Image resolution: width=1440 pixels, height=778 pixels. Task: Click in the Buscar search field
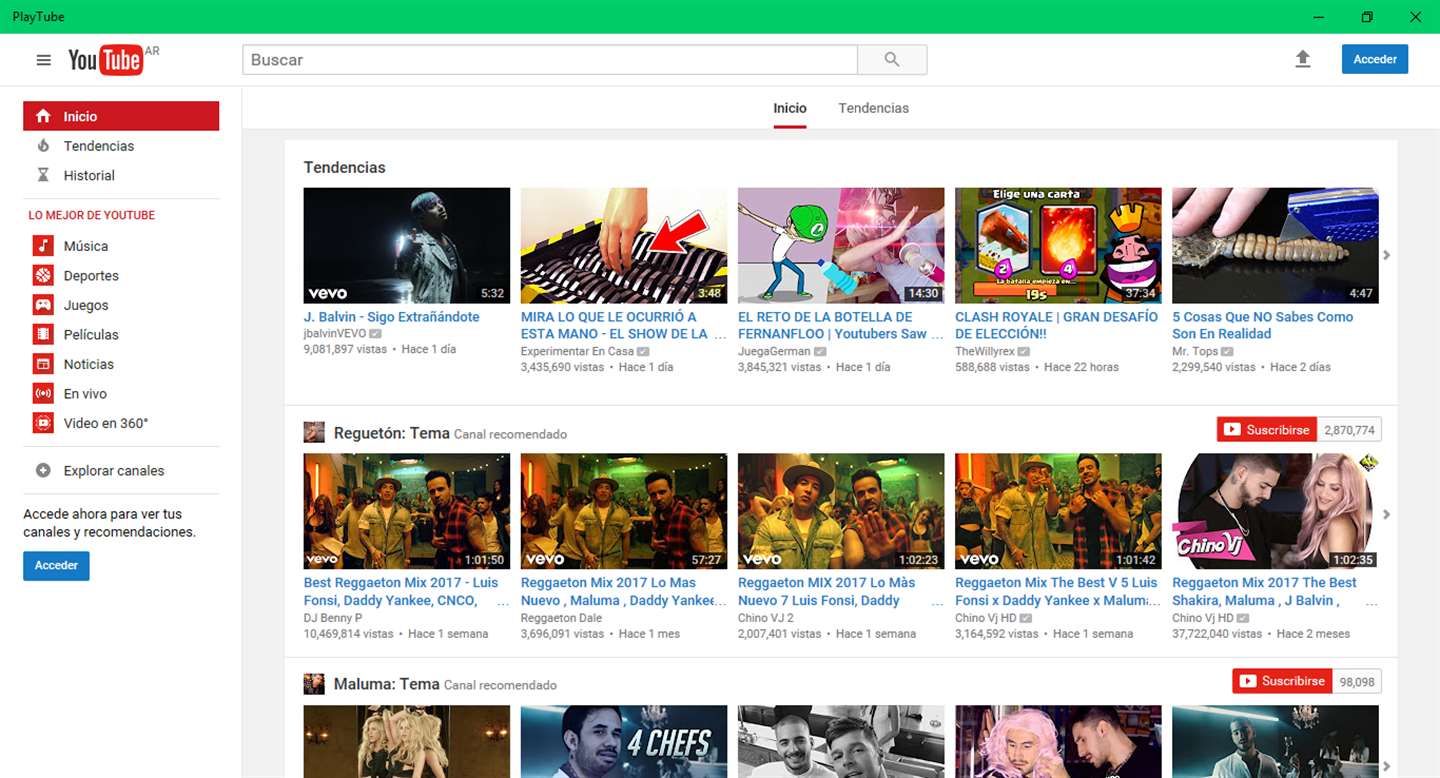click(550, 60)
